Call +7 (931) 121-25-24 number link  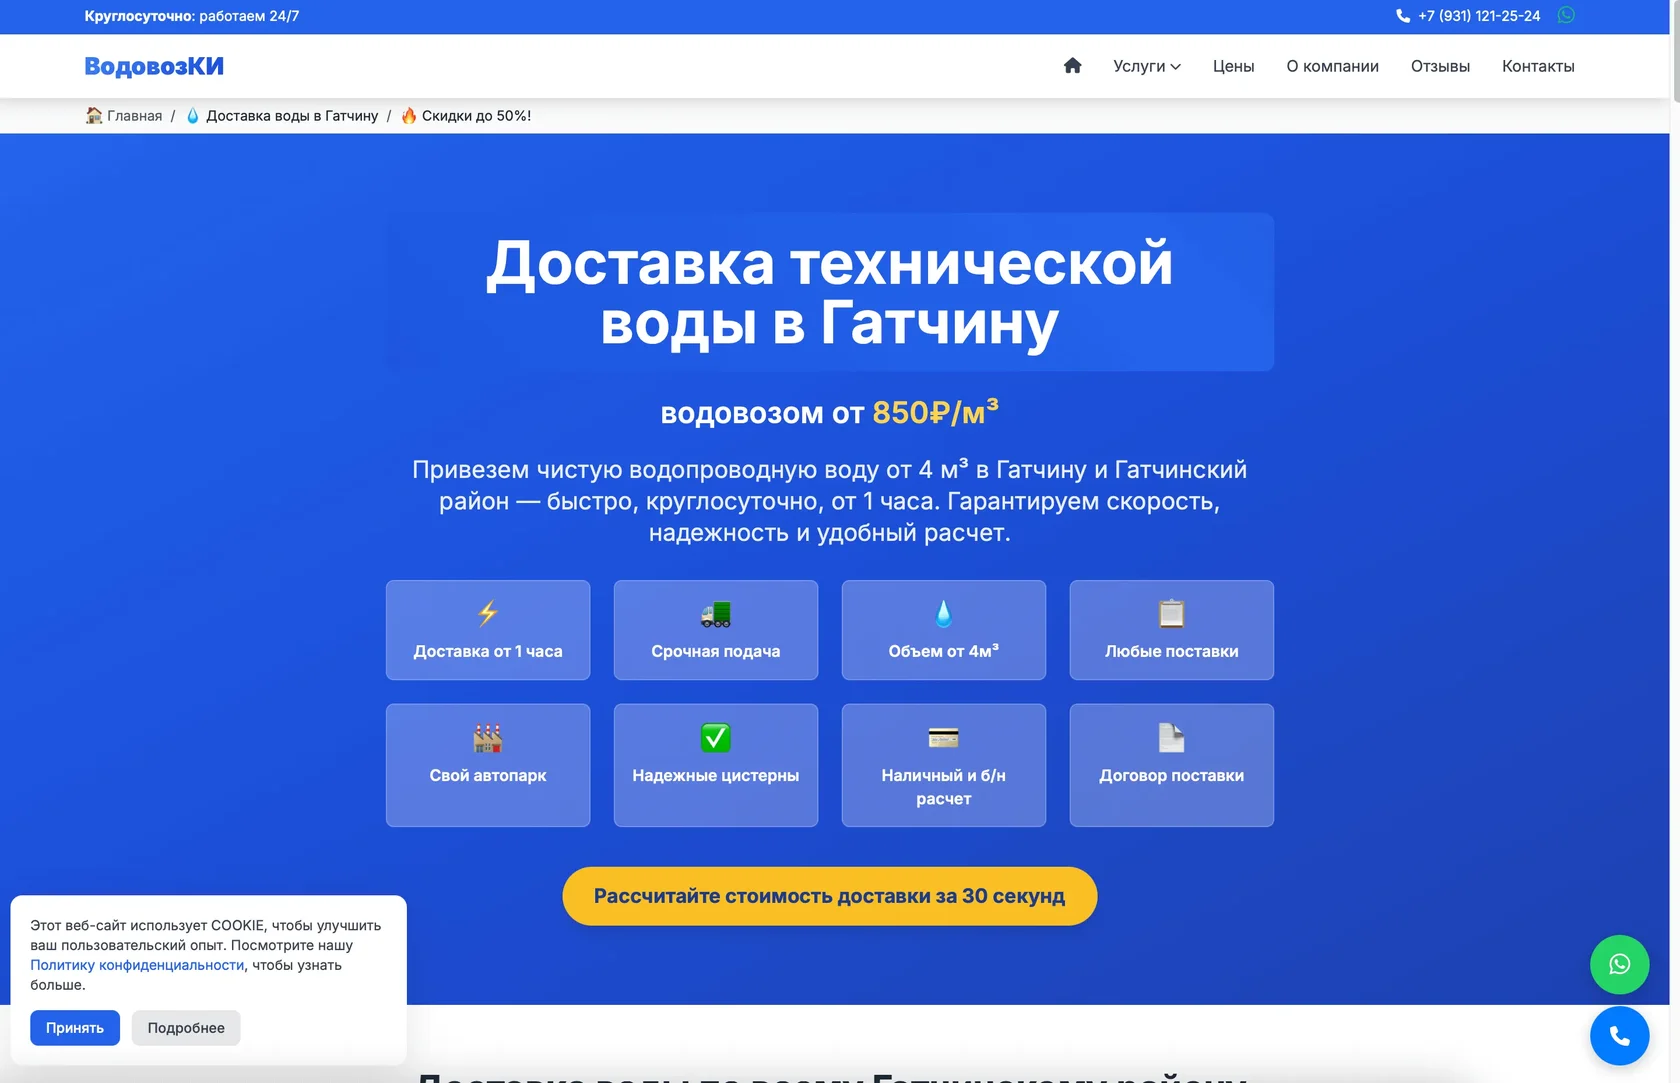[x=1478, y=15]
